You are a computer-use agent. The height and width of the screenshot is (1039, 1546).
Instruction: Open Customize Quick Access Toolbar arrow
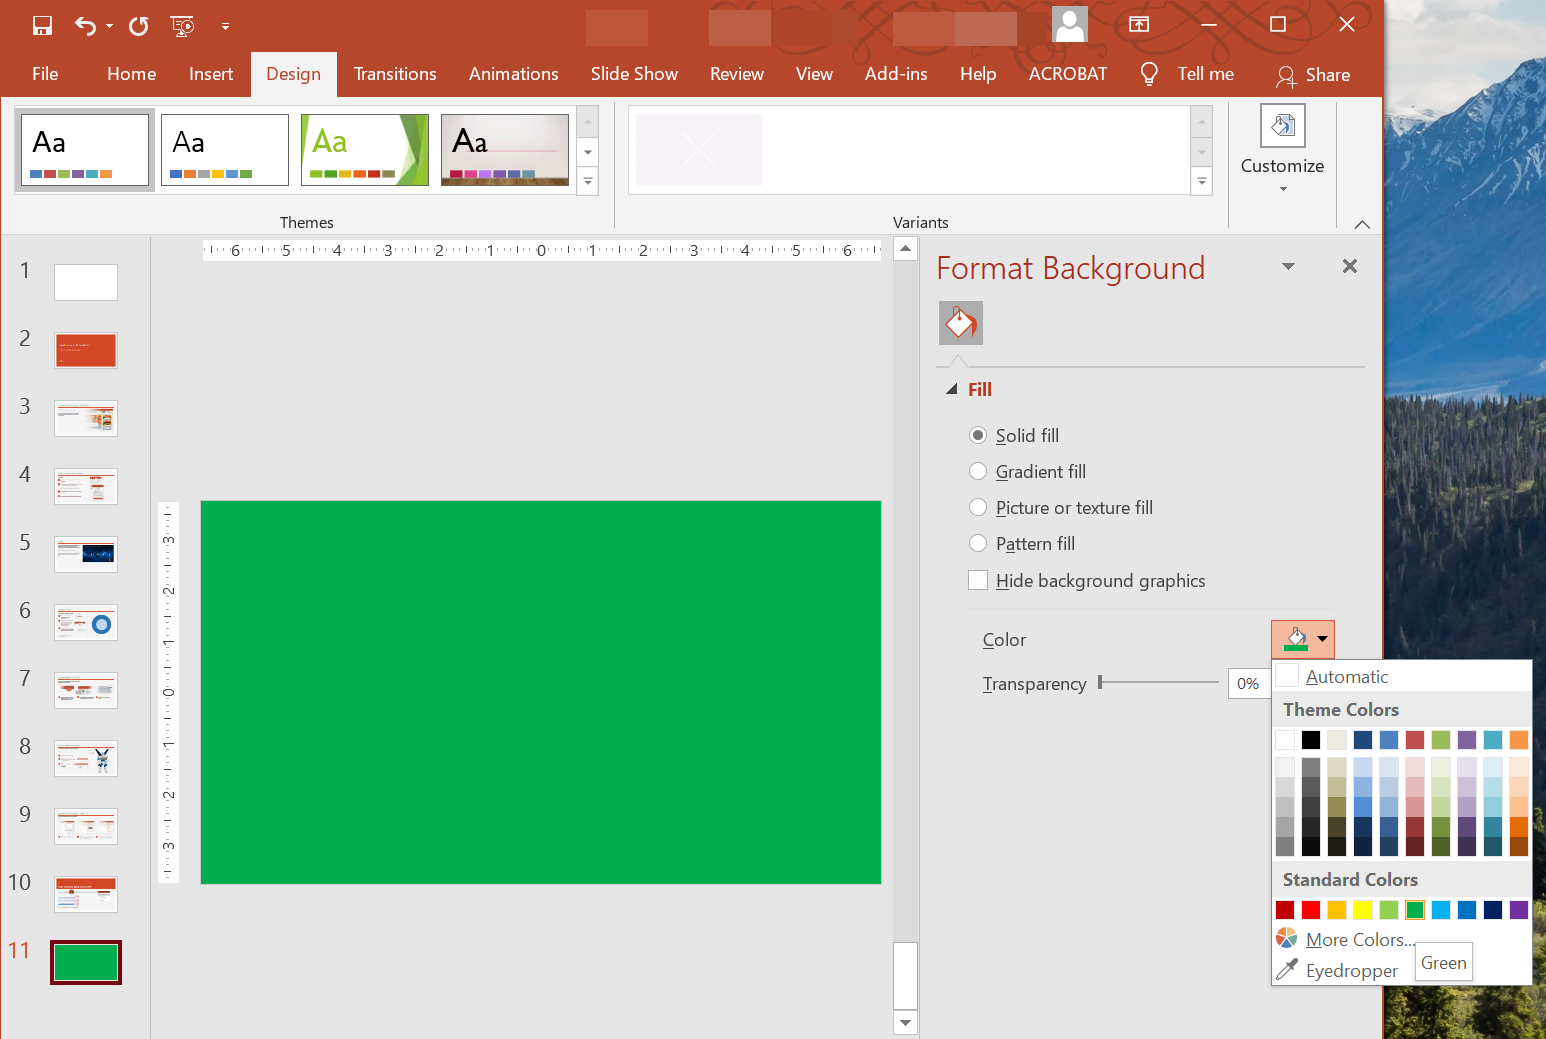tap(225, 26)
